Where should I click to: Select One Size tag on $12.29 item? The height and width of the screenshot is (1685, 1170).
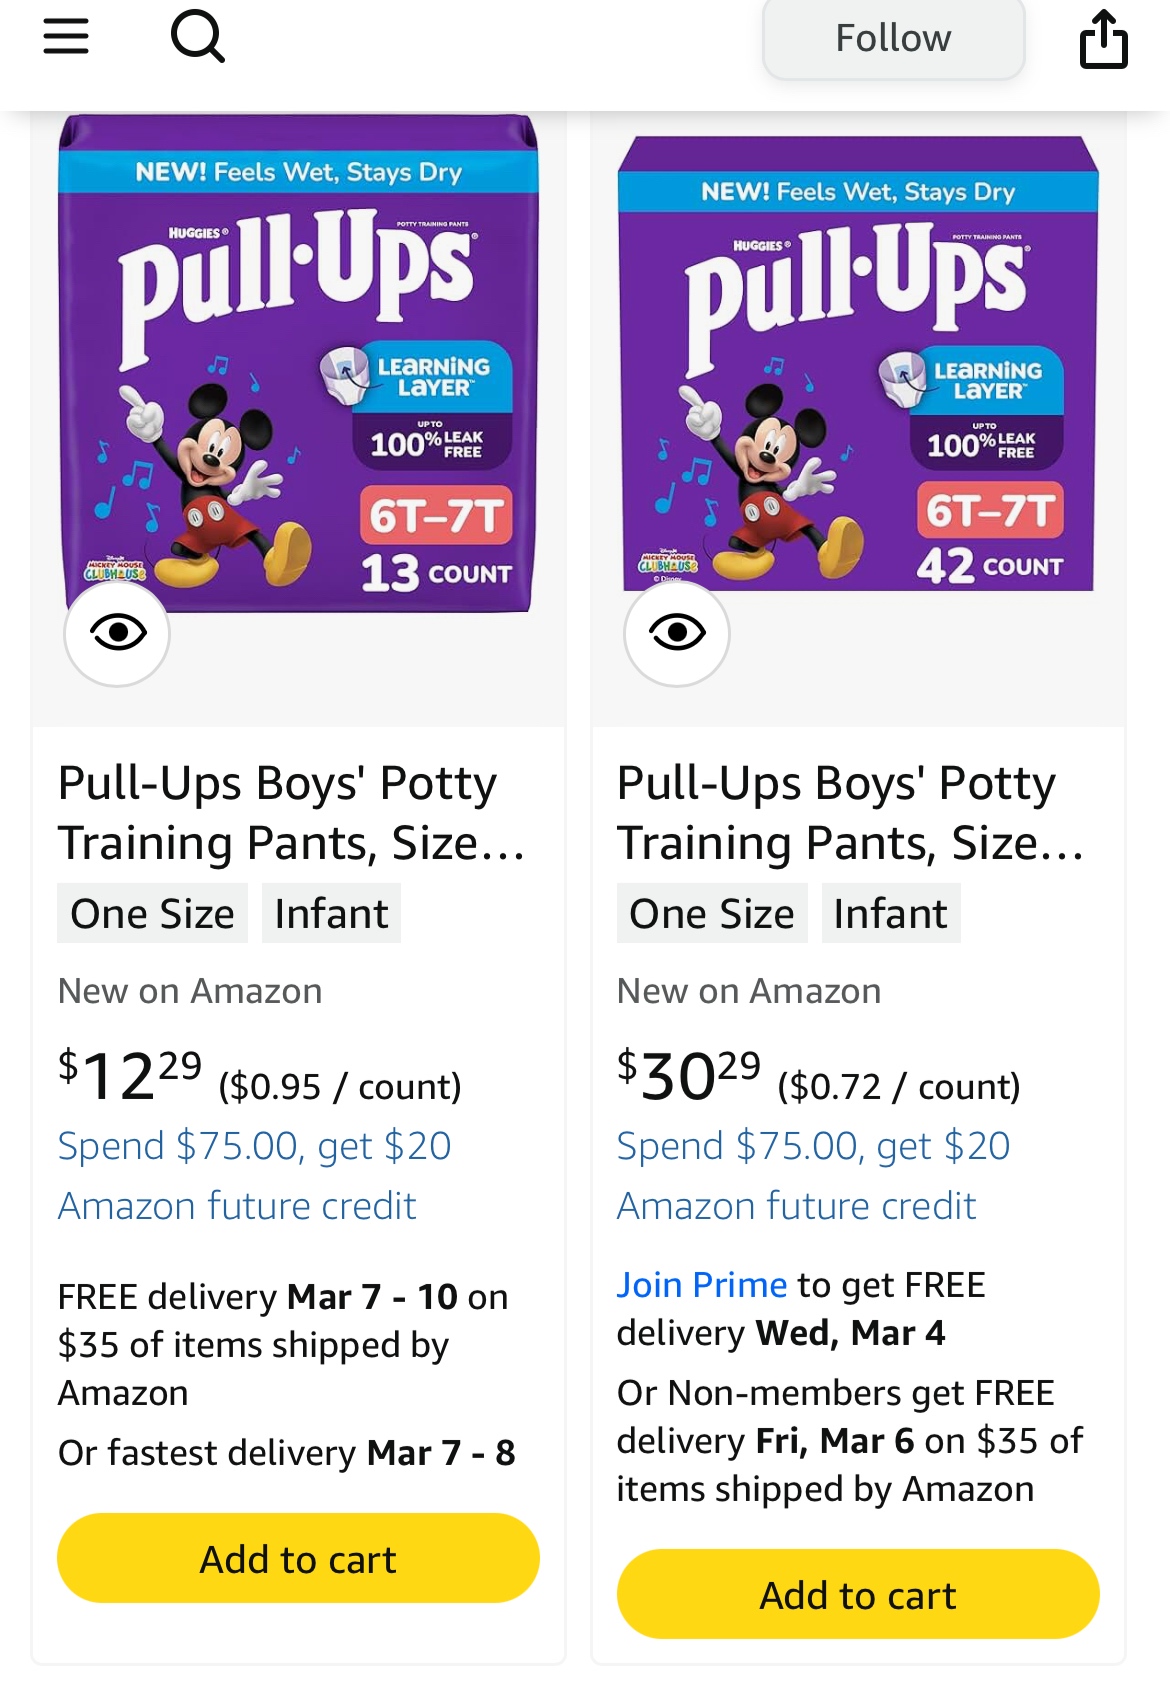tap(152, 913)
